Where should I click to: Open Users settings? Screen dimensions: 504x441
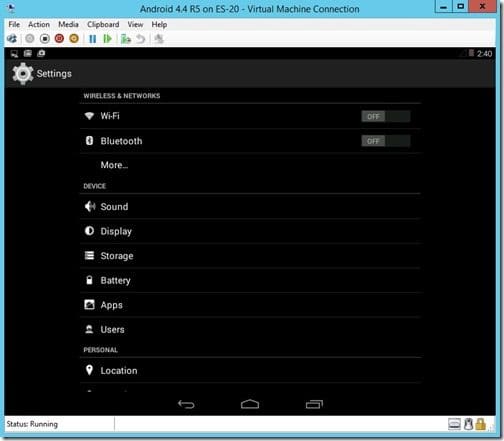point(250,329)
